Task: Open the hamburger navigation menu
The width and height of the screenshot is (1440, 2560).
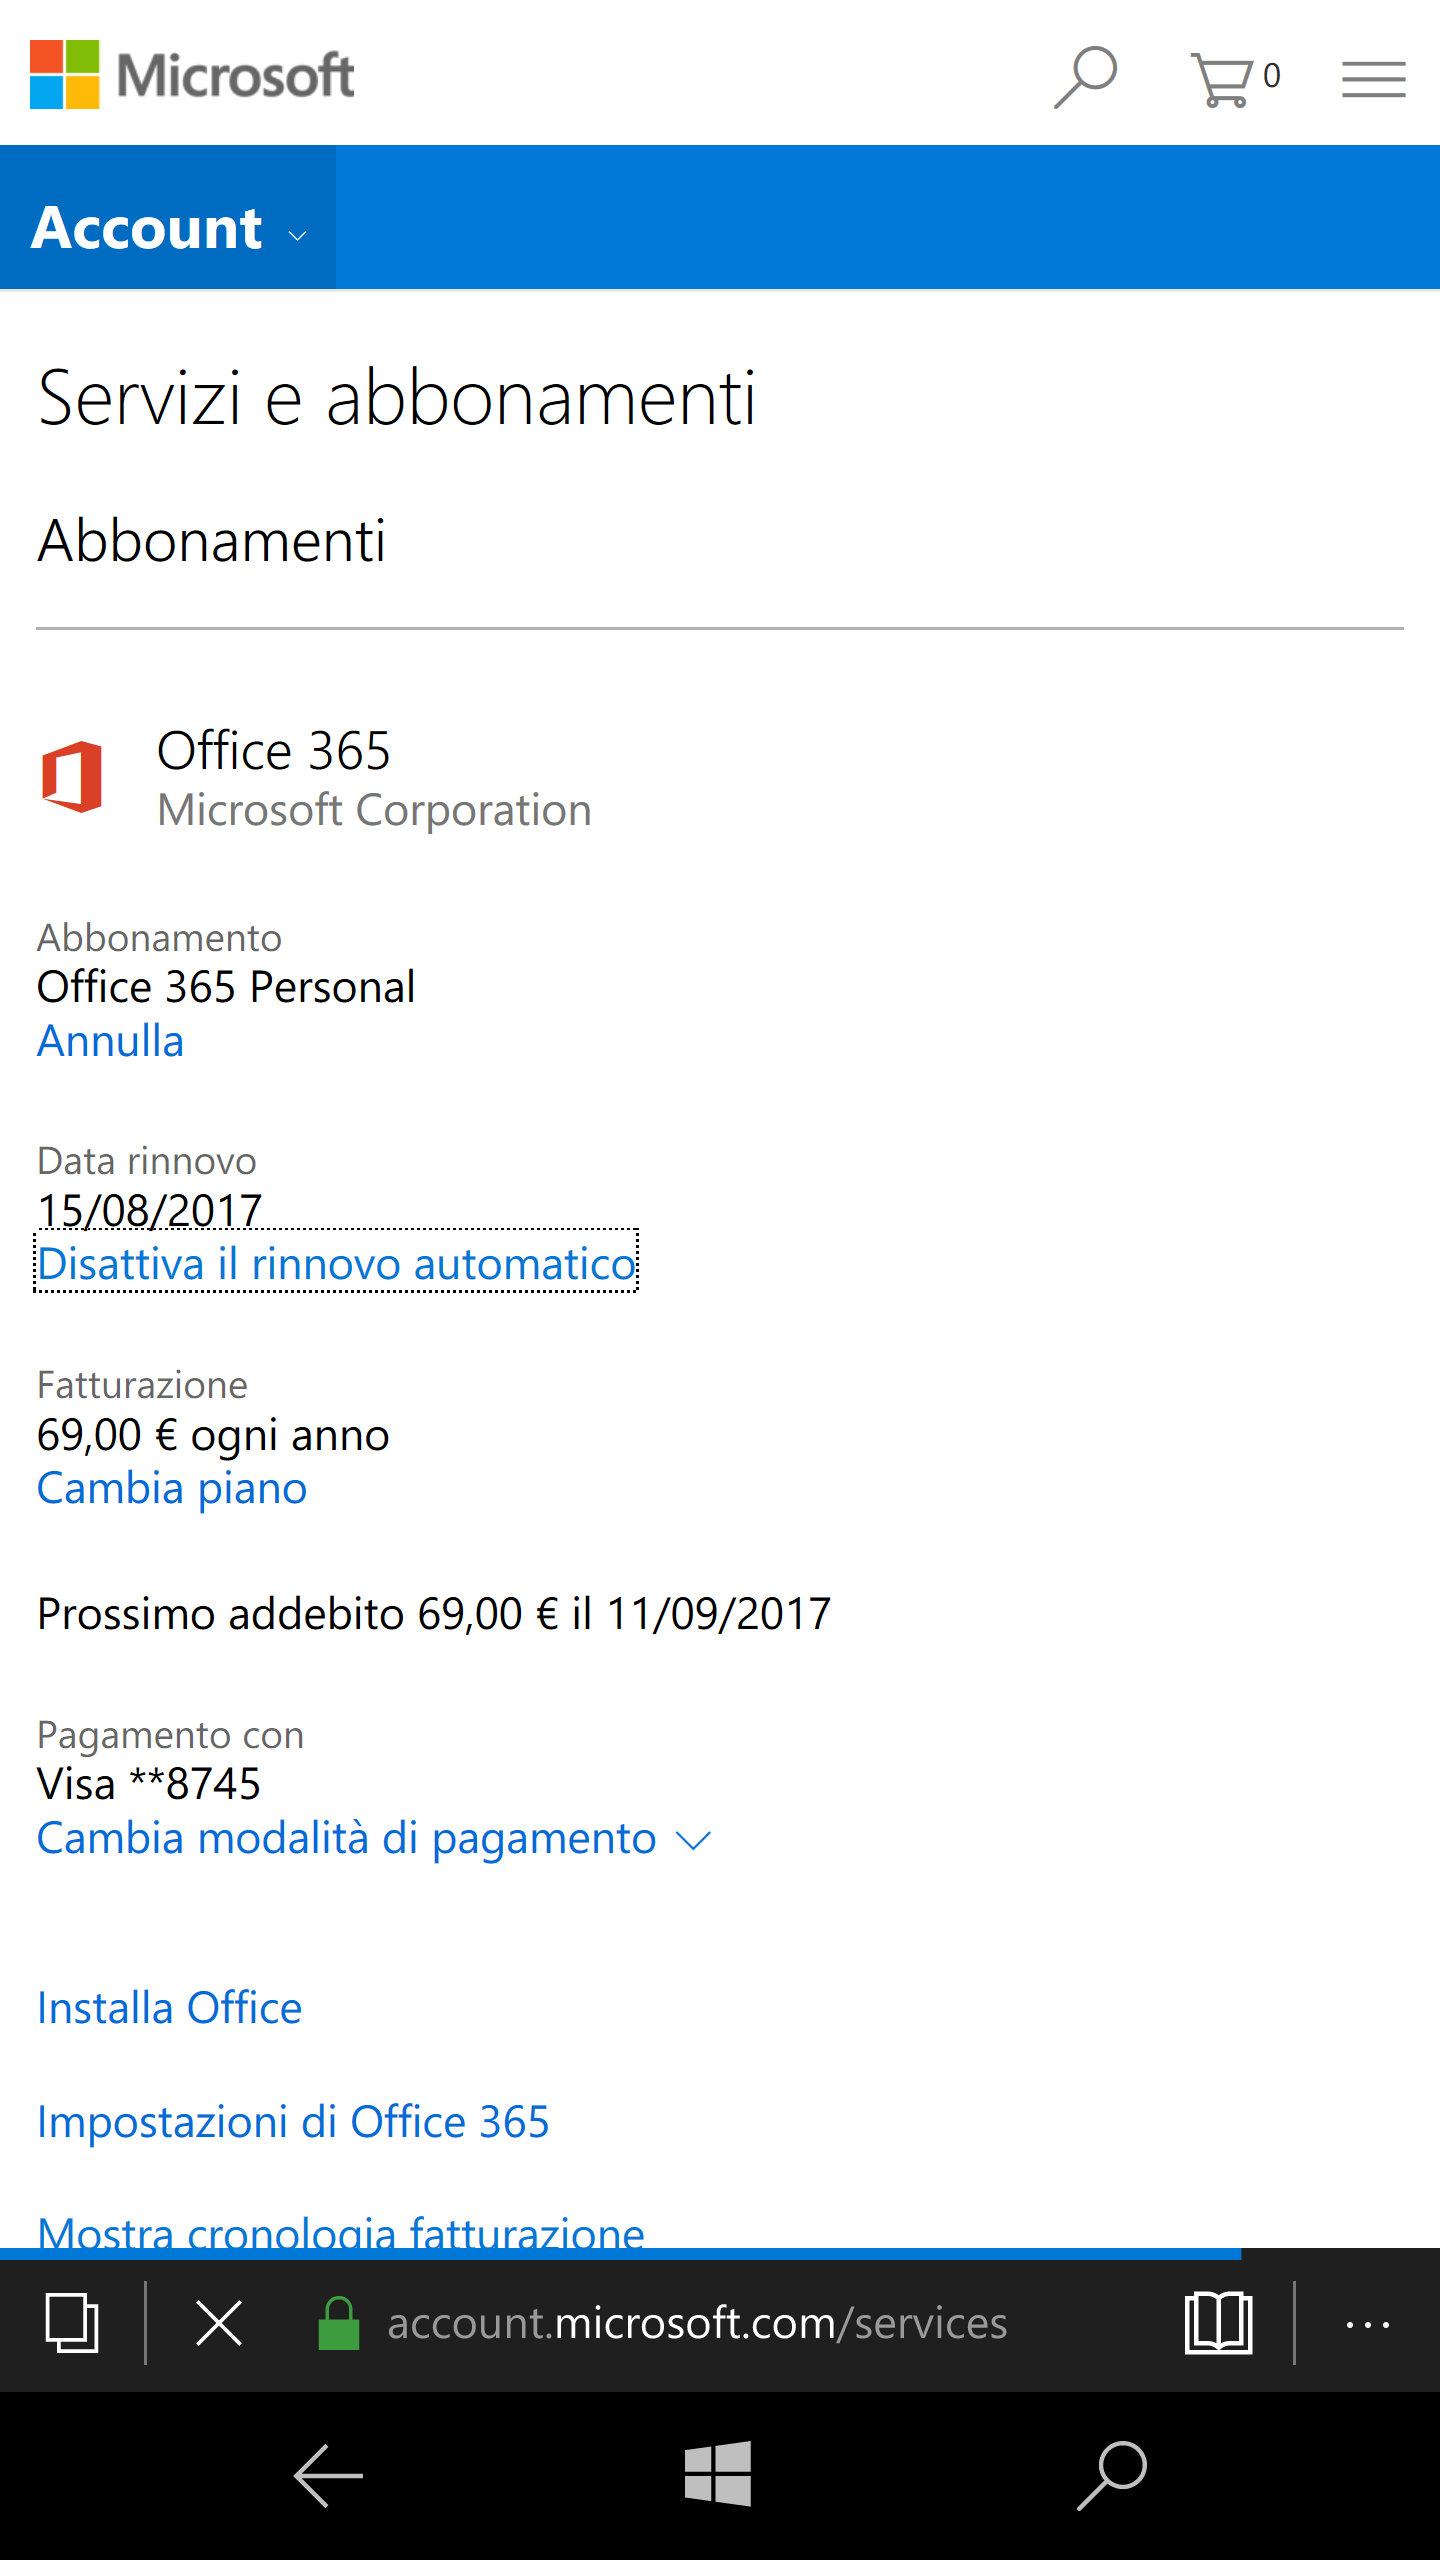Action: pyautogui.click(x=1373, y=79)
